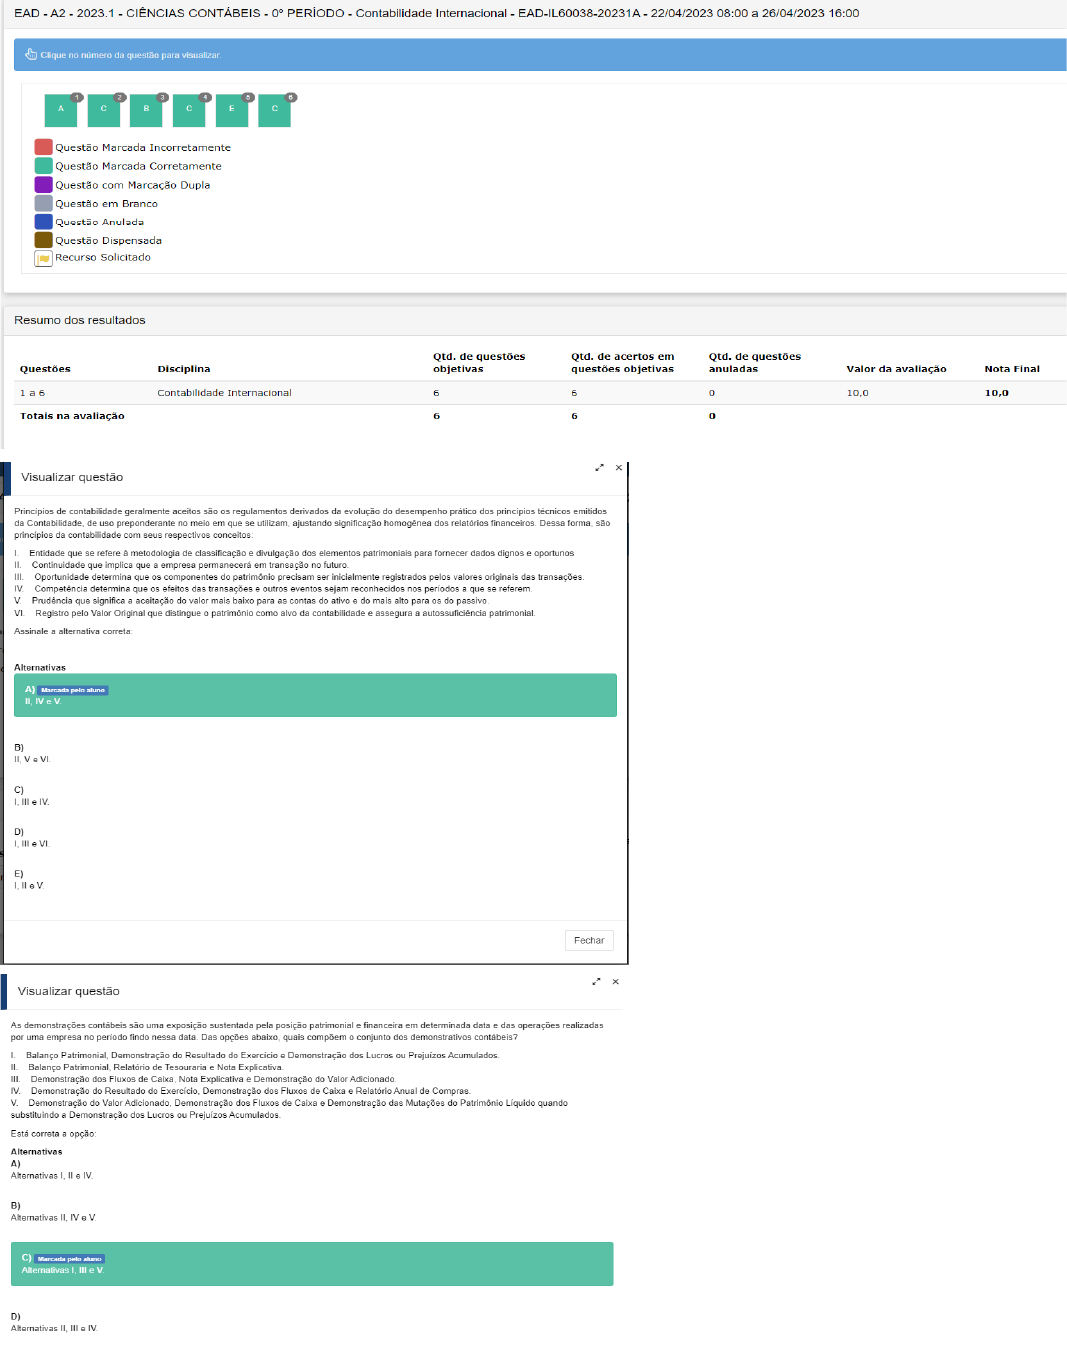Open question 3 box marked B
The width and height of the screenshot is (1067, 1350).
click(x=146, y=110)
